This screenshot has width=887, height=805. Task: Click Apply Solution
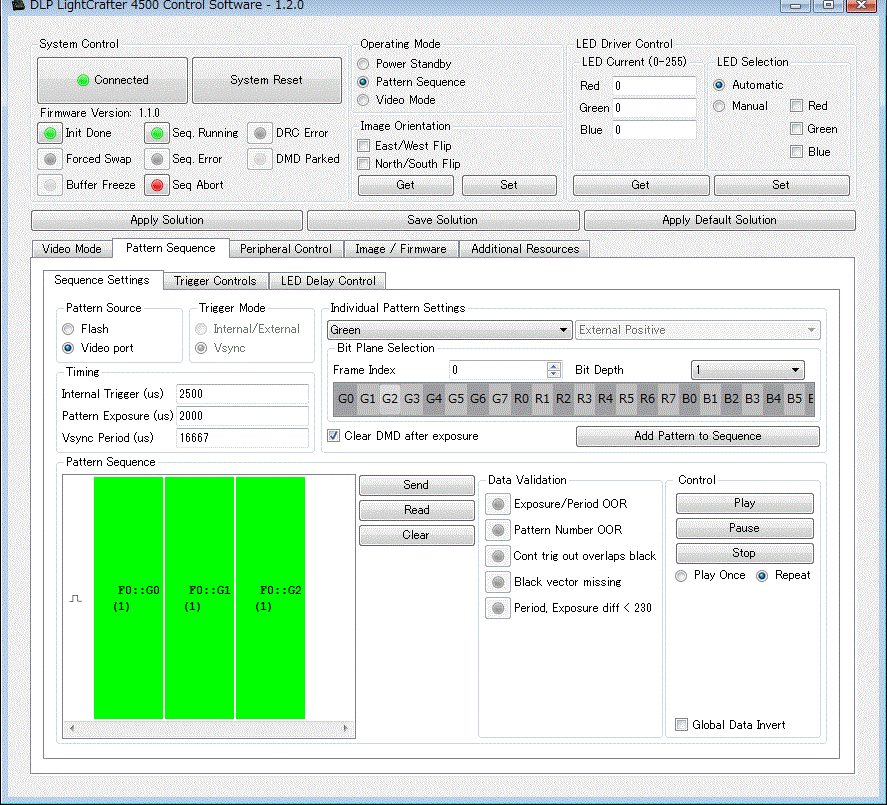167,220
